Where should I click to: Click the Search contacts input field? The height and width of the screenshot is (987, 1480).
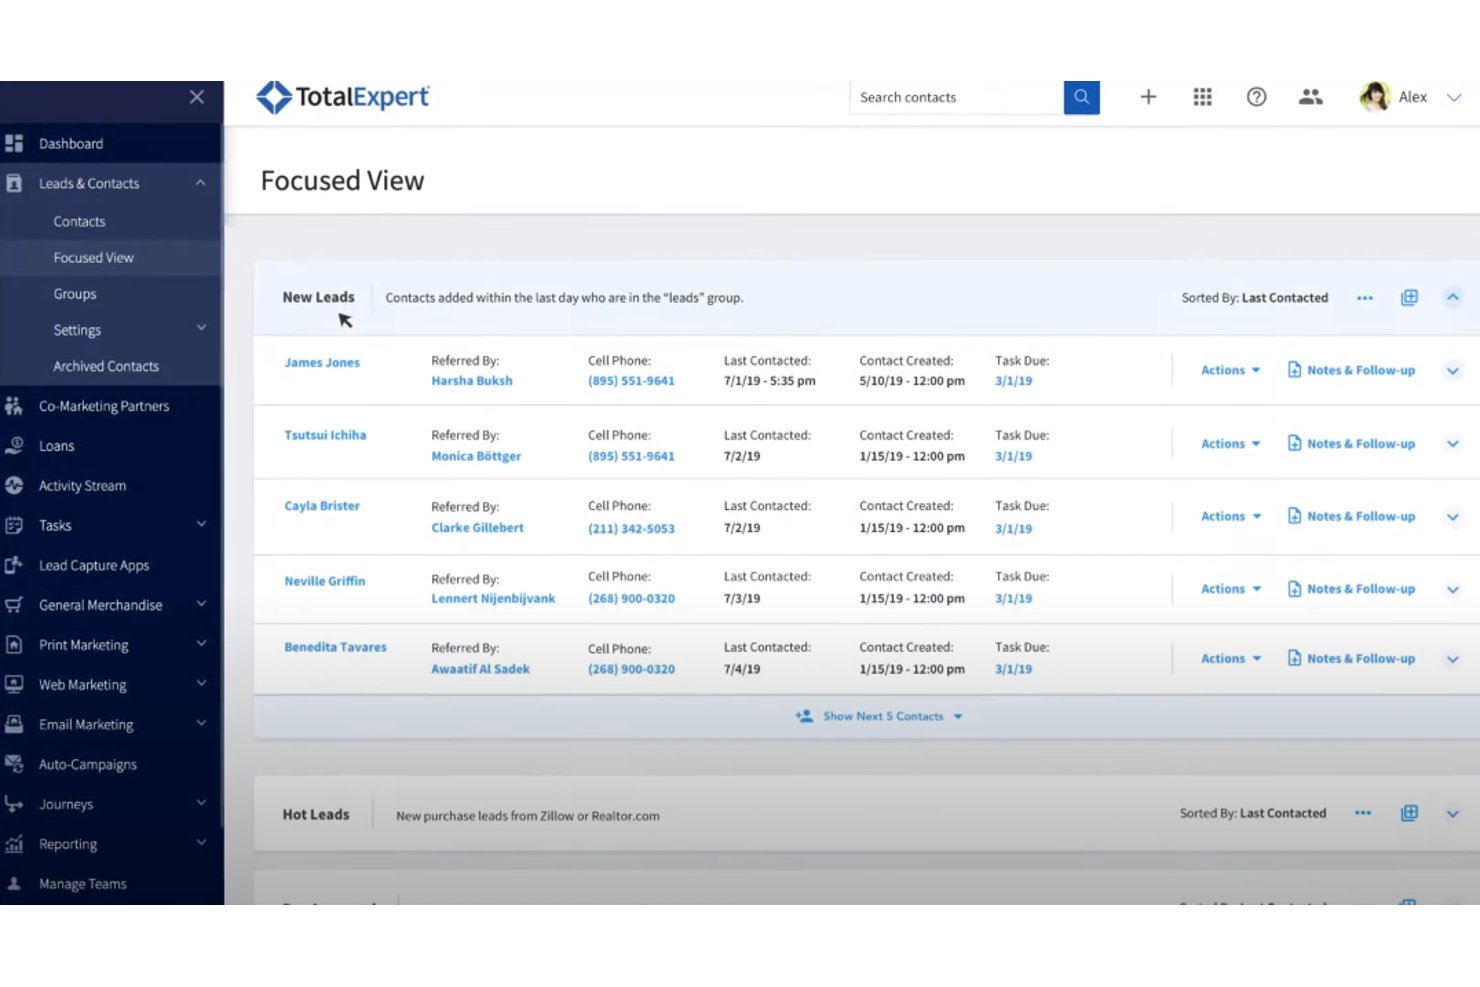tap(956, 97)
